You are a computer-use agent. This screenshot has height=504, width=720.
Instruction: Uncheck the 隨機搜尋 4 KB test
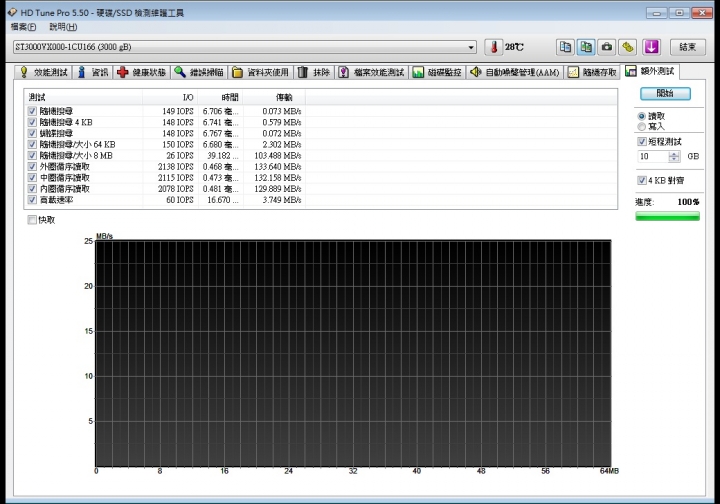tap(32, 122)
